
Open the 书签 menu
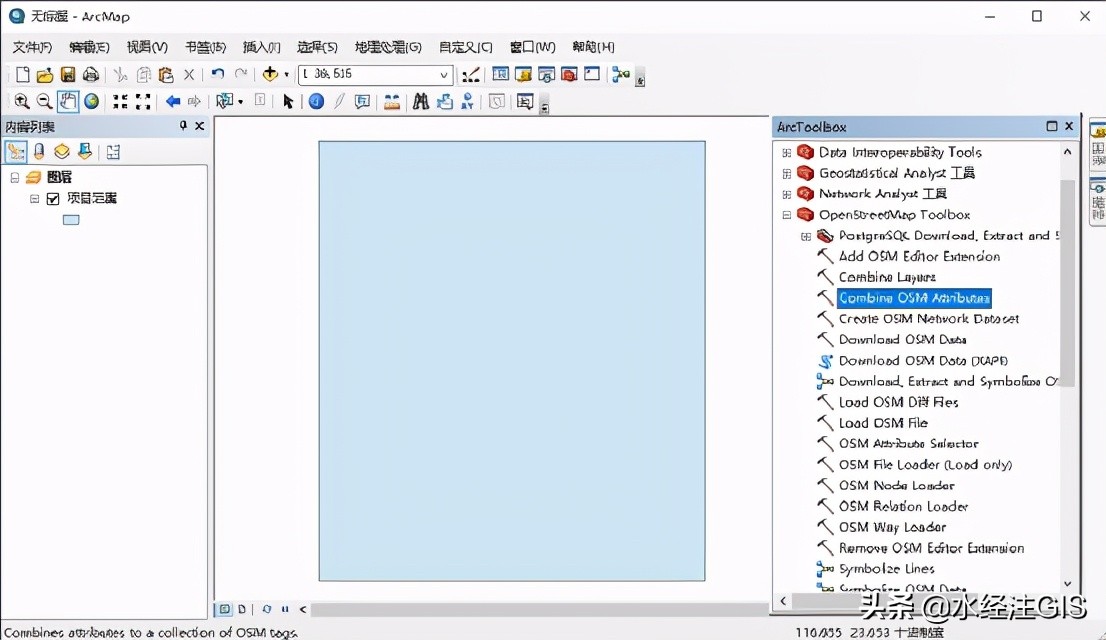pyautogui.click(x=205, y=47)
